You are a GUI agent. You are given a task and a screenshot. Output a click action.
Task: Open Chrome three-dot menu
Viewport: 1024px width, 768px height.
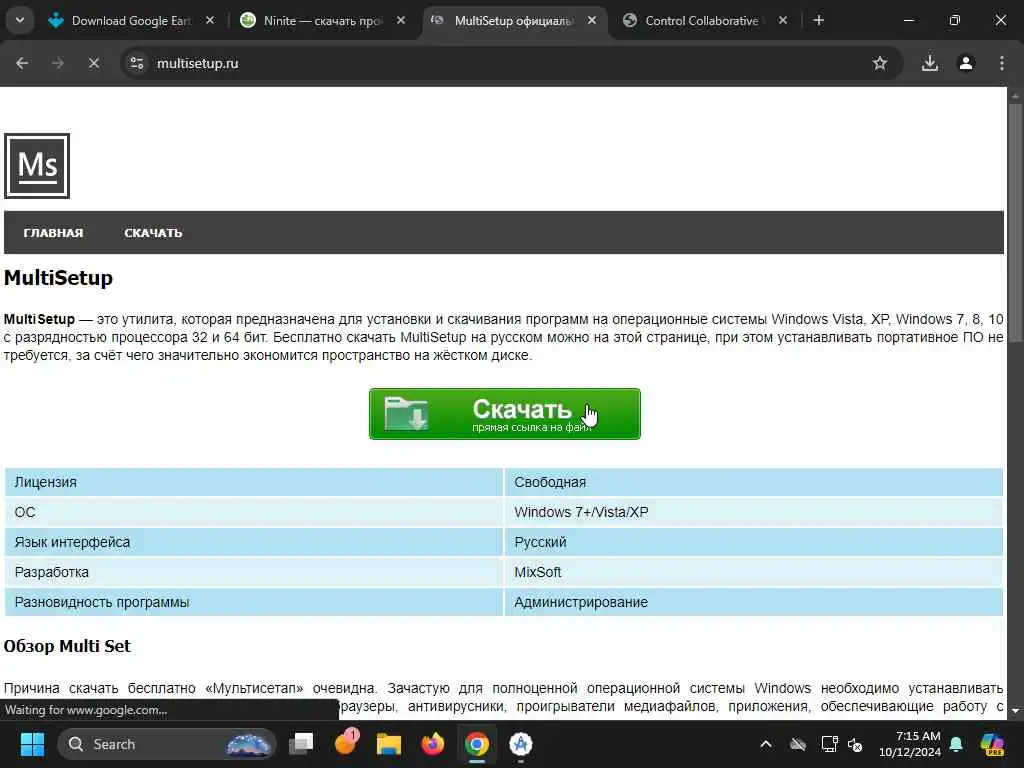(1002, 63)
